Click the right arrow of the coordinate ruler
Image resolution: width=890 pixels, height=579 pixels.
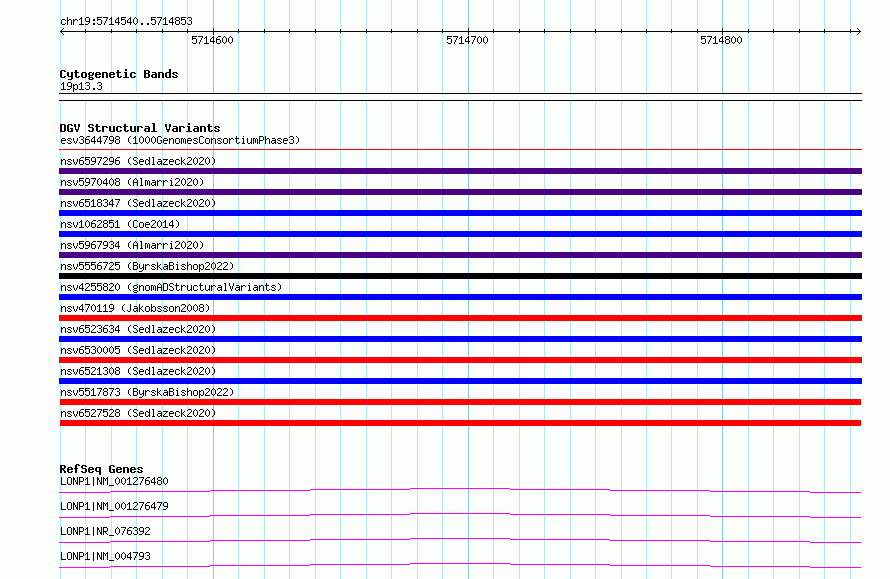point(858,31)
